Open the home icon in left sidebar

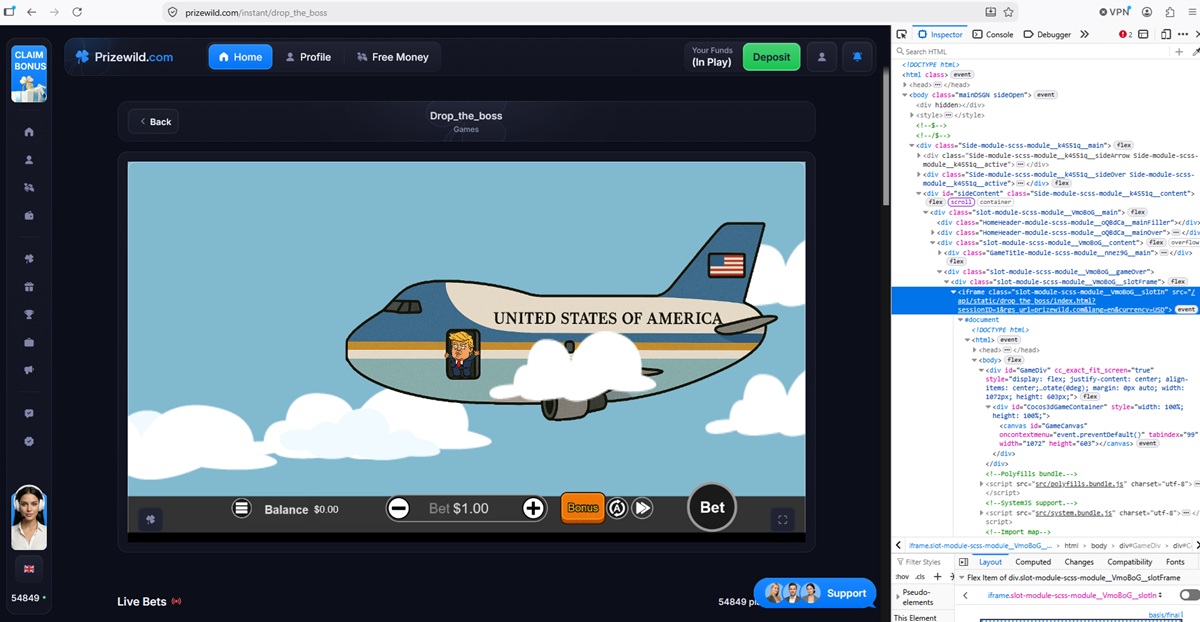29,132
